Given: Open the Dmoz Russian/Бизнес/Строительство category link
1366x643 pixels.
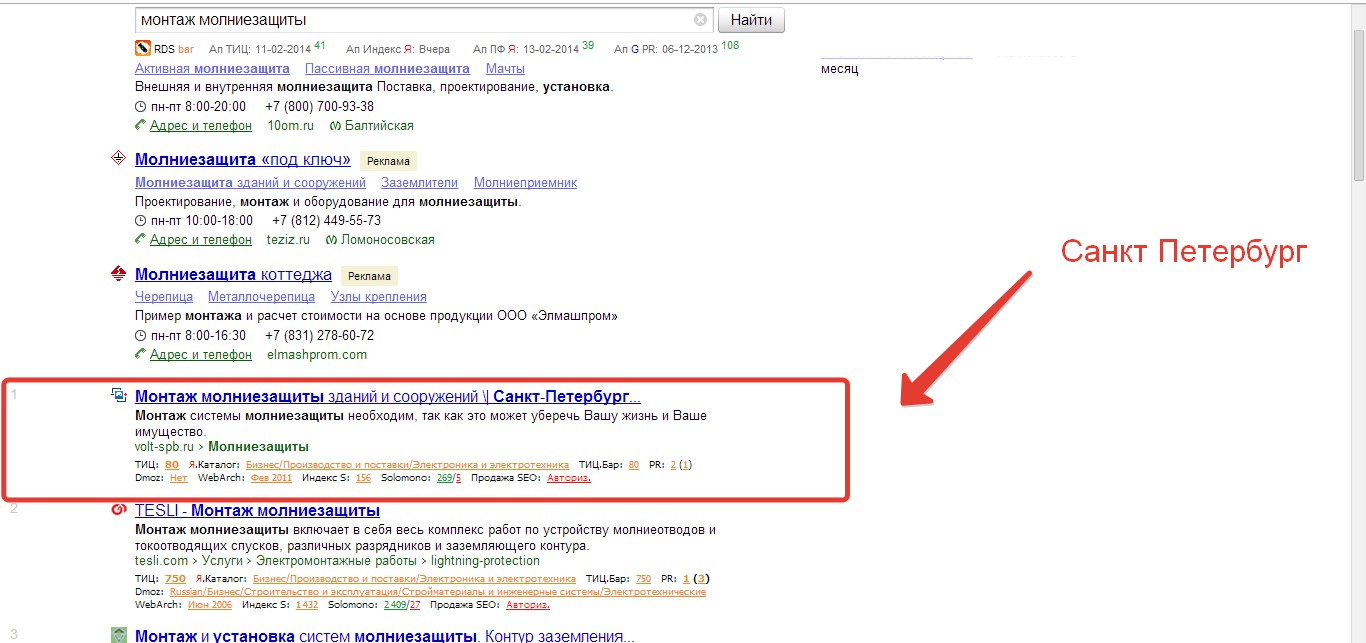Looking at the screenshot, I should tap(438, 592).
